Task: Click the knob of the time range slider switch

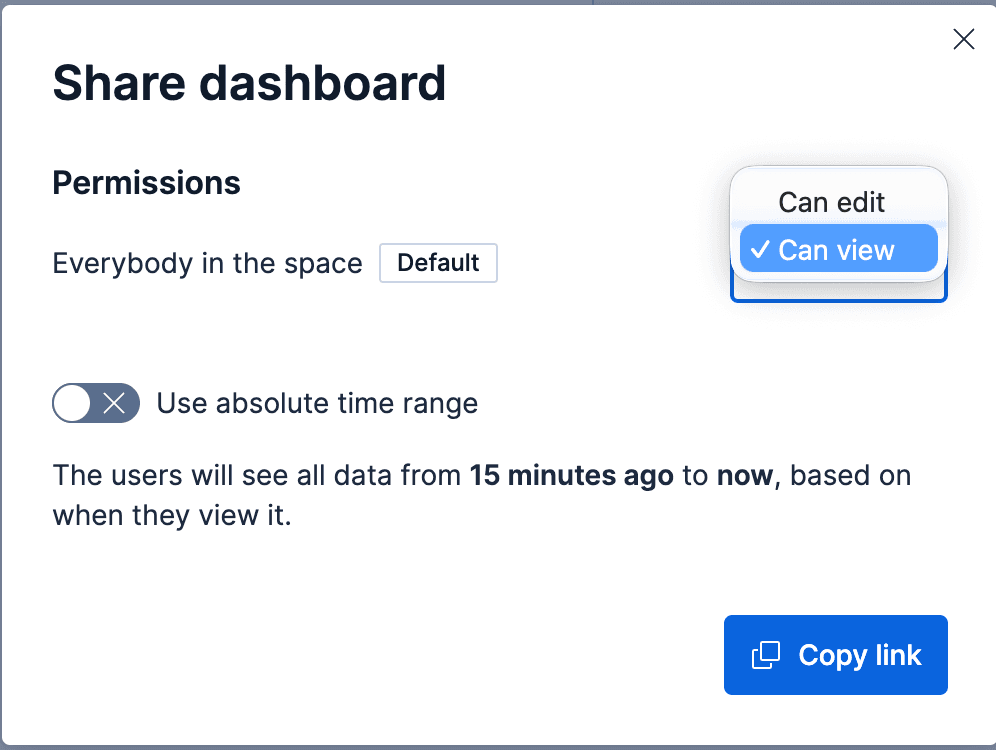Action: [x=70, y=403]
